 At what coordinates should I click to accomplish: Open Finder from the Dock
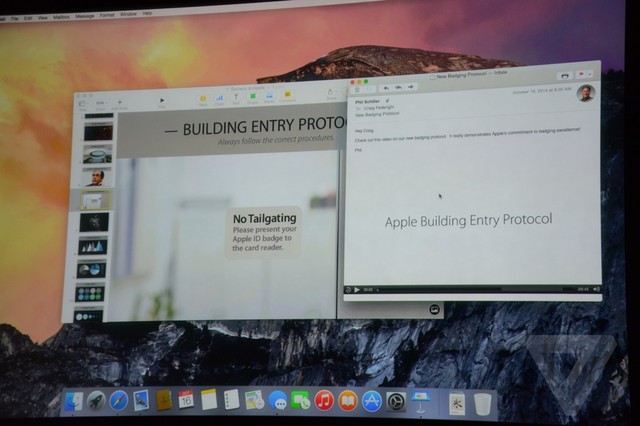pyautogui.click(x=74, y=402)
